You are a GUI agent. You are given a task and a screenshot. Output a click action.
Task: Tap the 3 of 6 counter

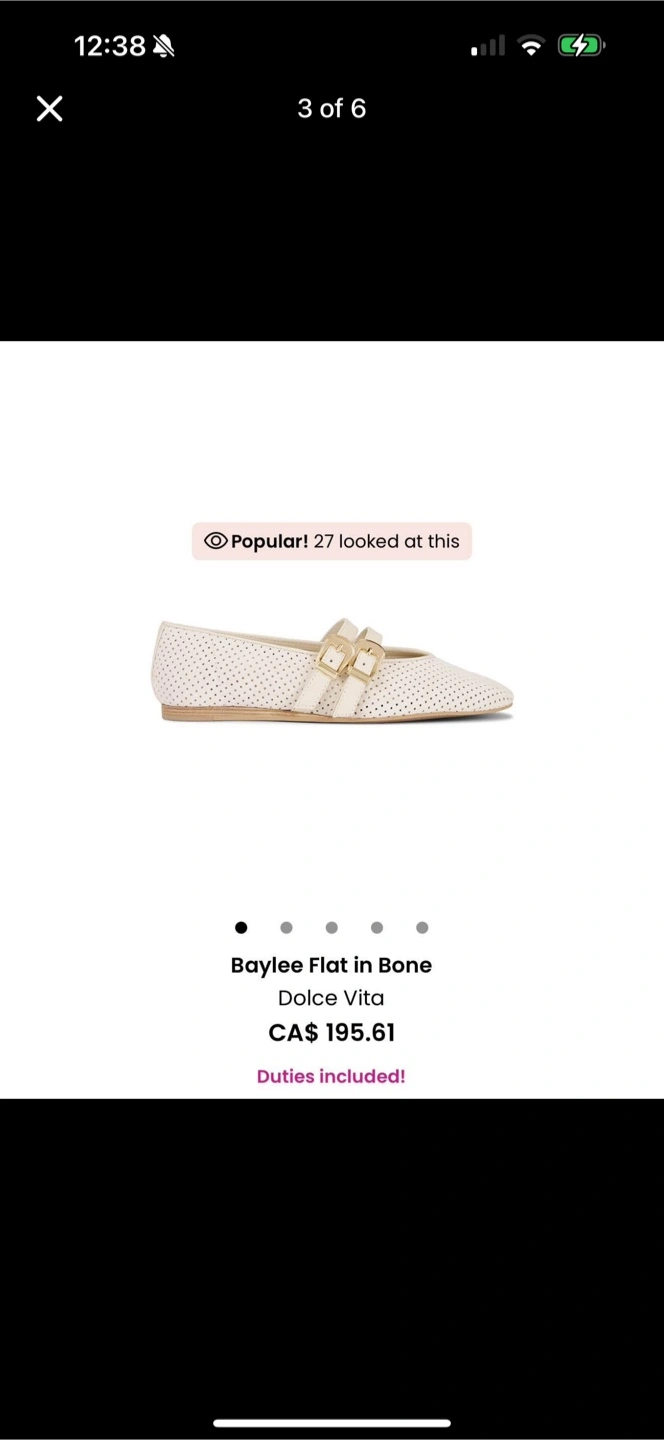tap(331, 109)
